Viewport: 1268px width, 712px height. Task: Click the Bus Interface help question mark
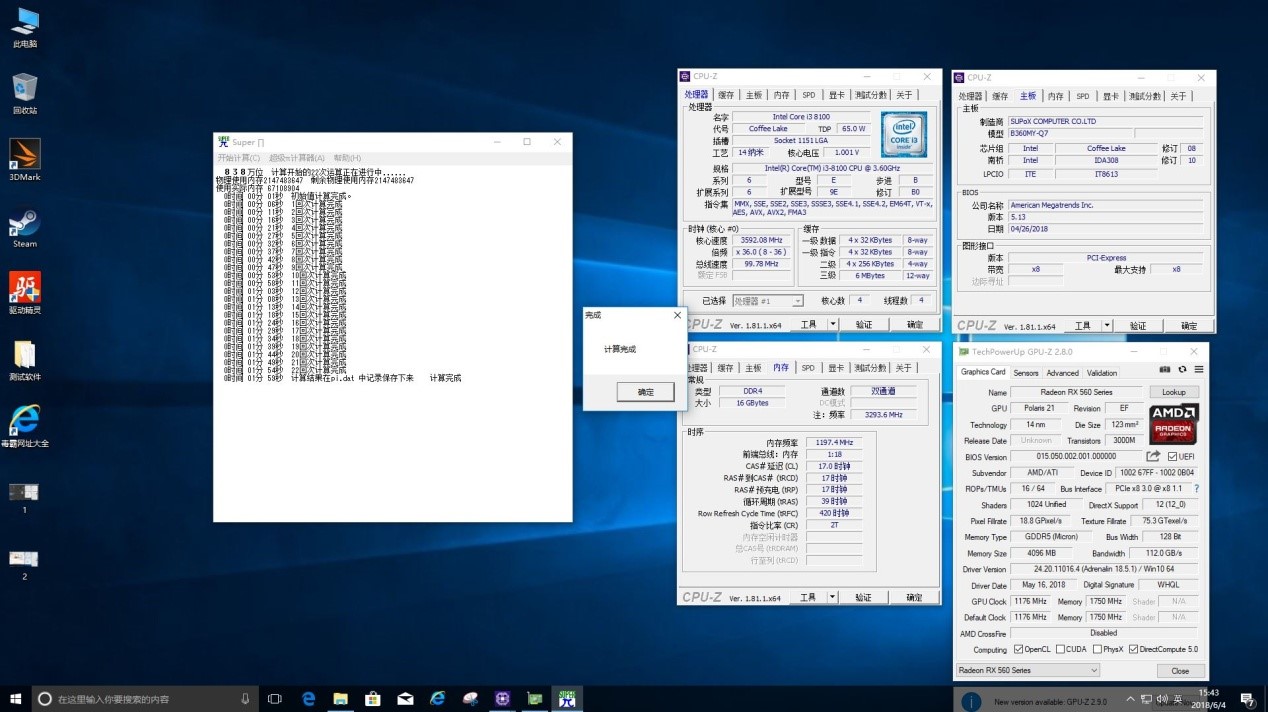(1197, 488)
